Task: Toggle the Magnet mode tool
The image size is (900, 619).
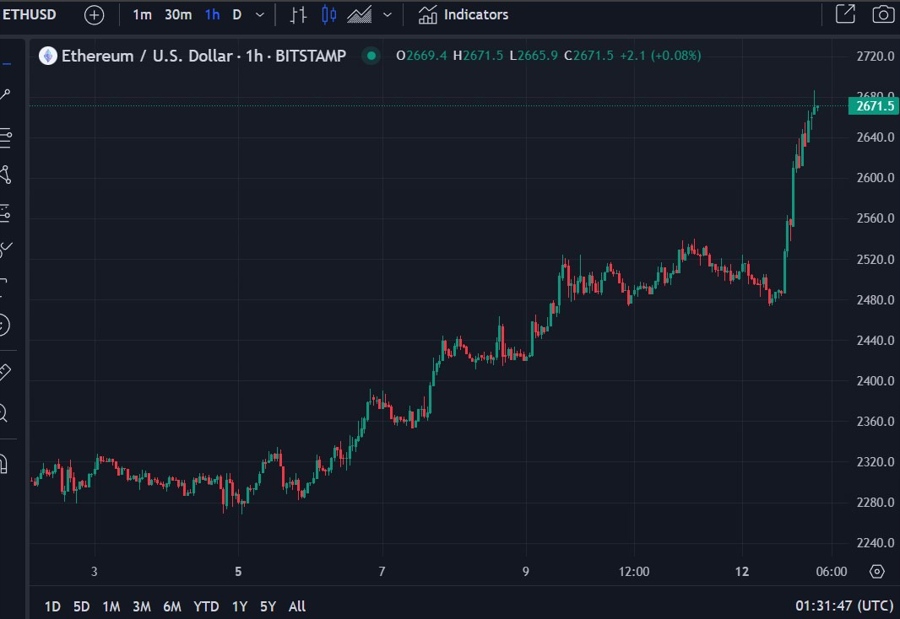Action: pos(4,463)
